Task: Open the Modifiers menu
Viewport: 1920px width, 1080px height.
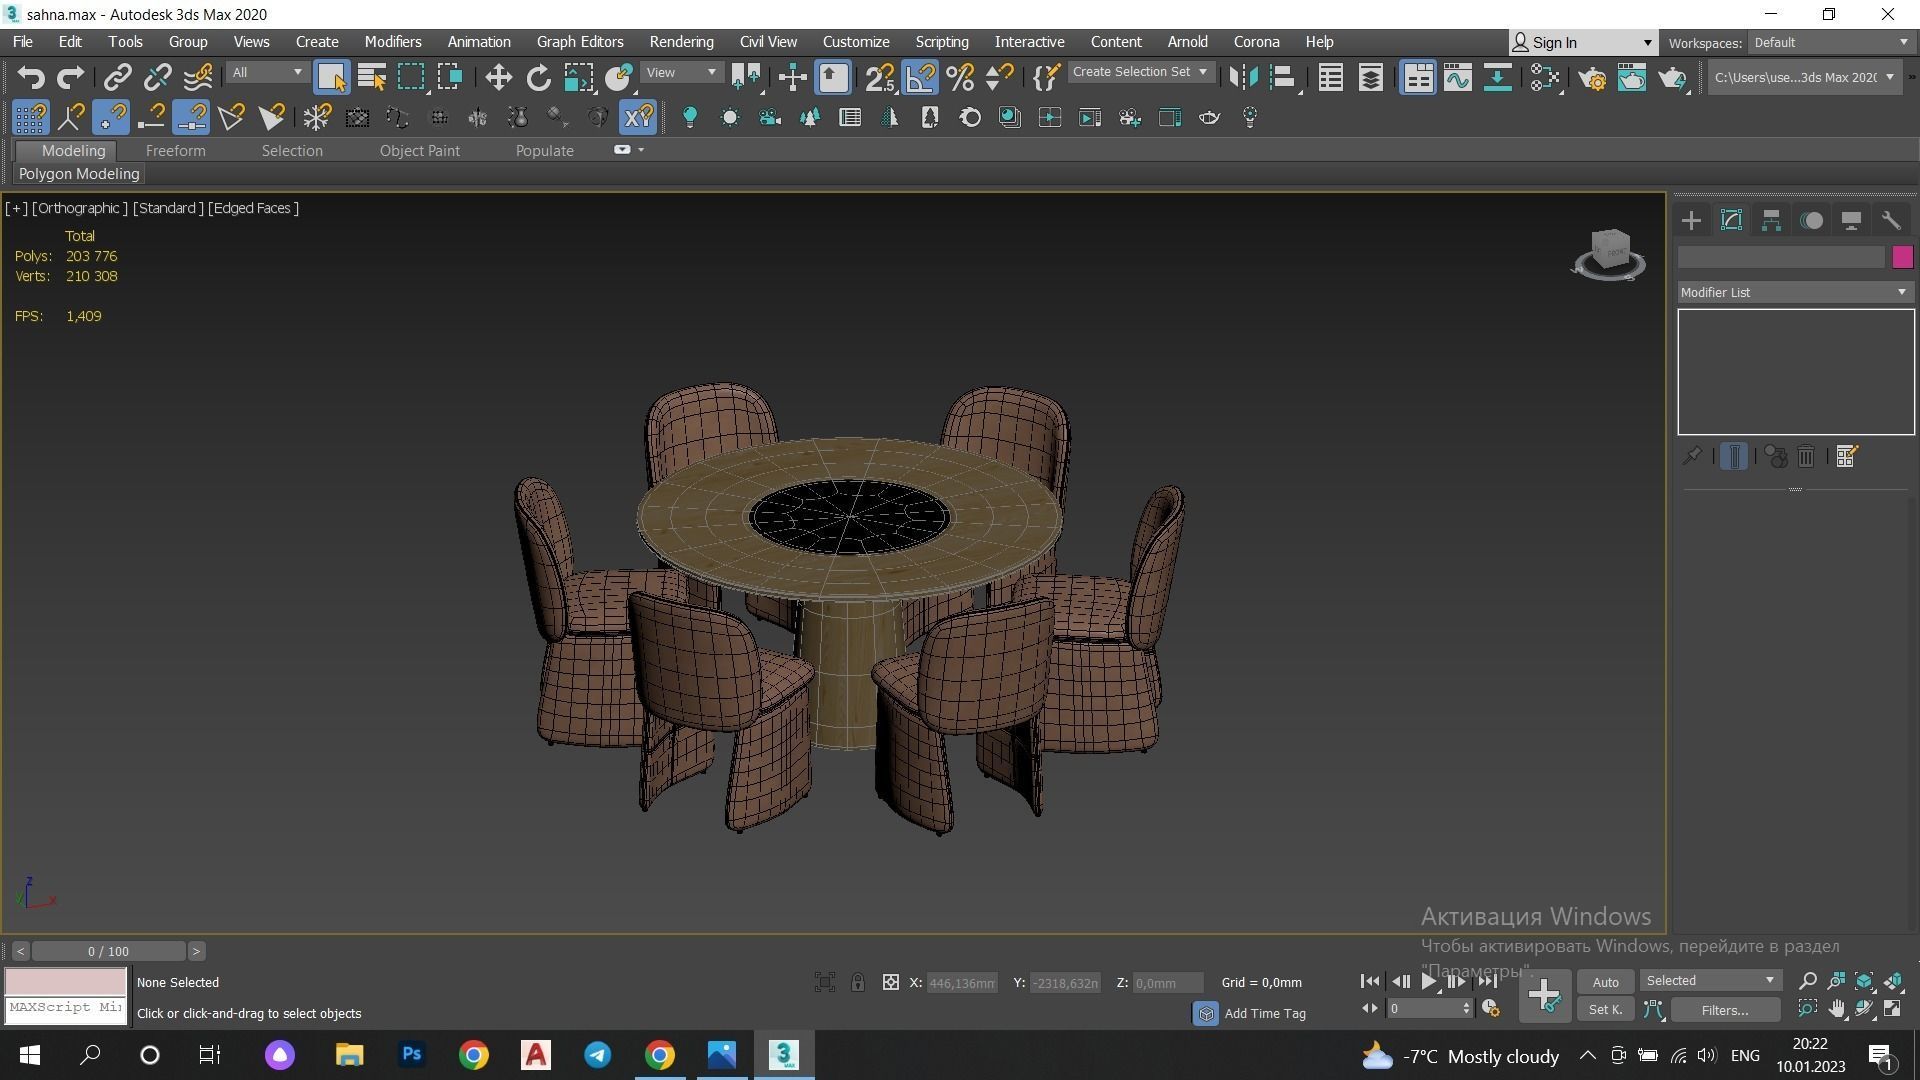Action: [393, 42]
